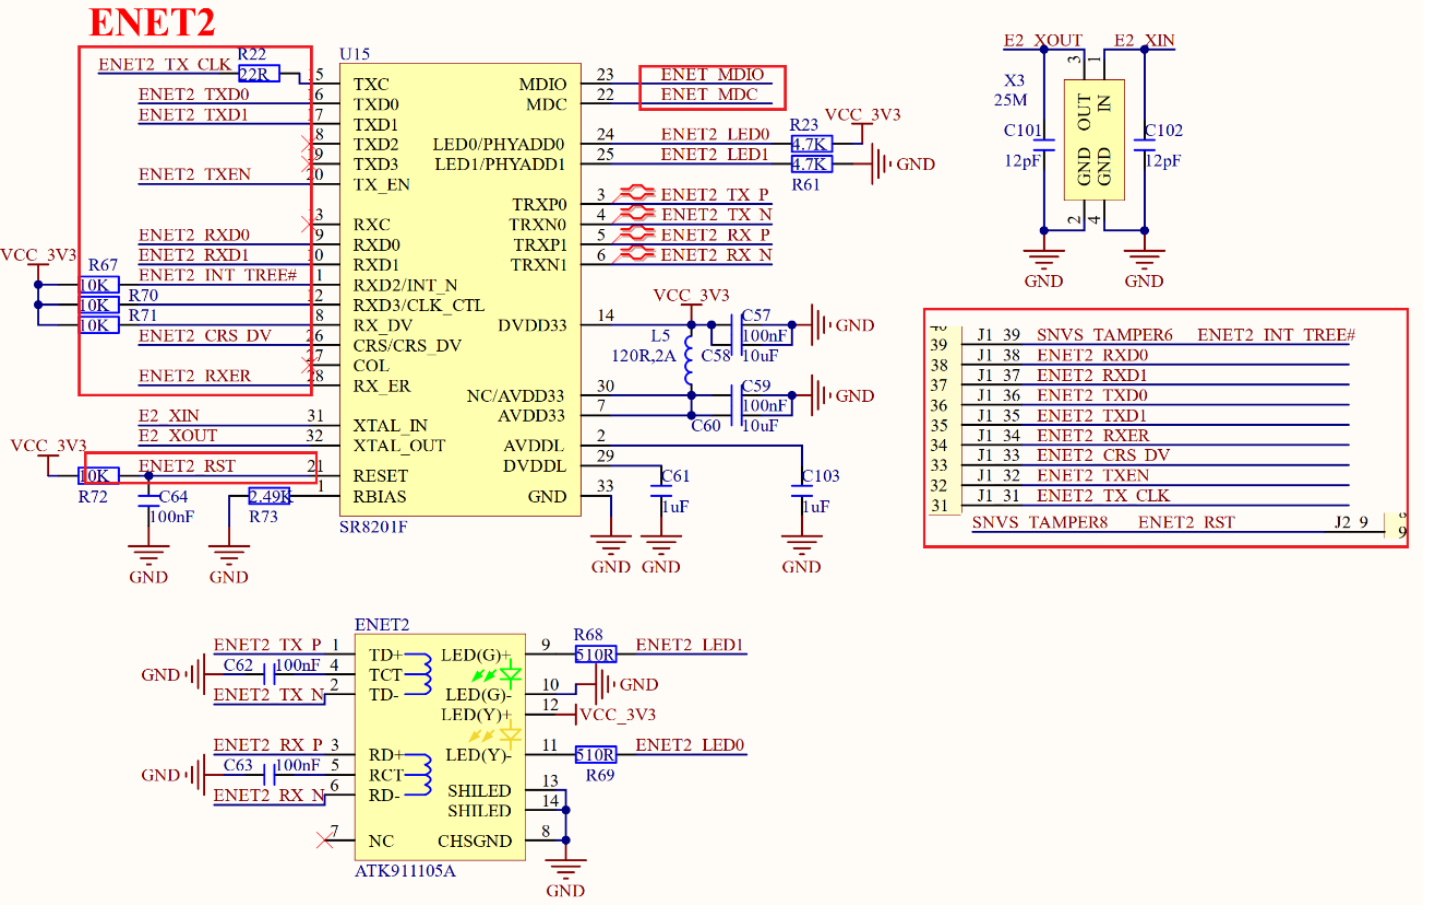Select capacitor C63 100nF
The width and height of the screenshot is (1448, 912).
(268, 775)
